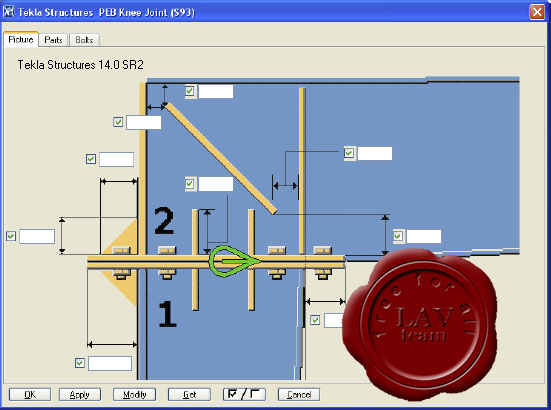551x410 pixels.
Task: Toggle checkbox for diagonal stiffener bottom height on right
Action: [398, 236]
